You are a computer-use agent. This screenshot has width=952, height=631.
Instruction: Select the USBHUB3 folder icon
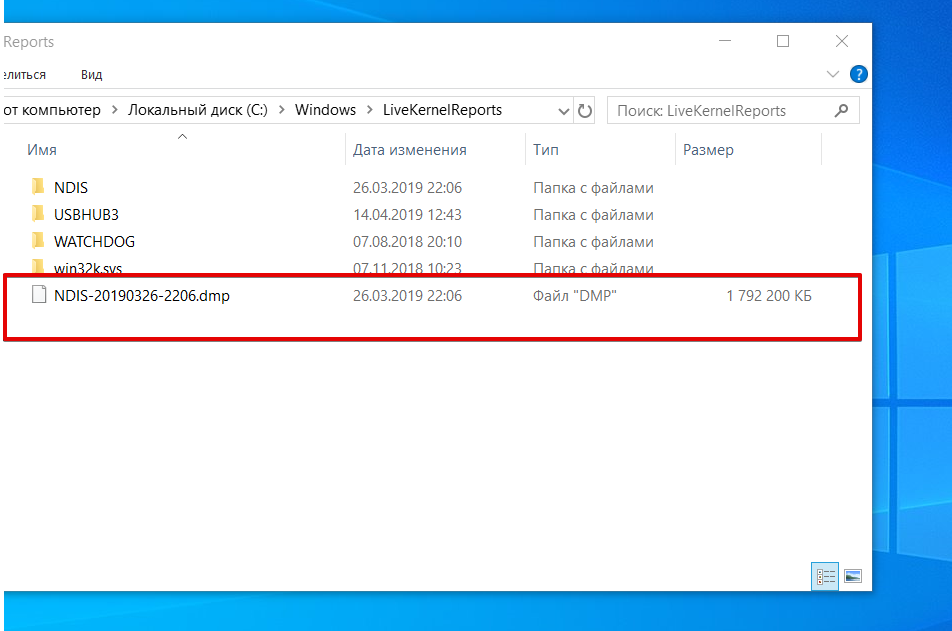click(38, 213)
